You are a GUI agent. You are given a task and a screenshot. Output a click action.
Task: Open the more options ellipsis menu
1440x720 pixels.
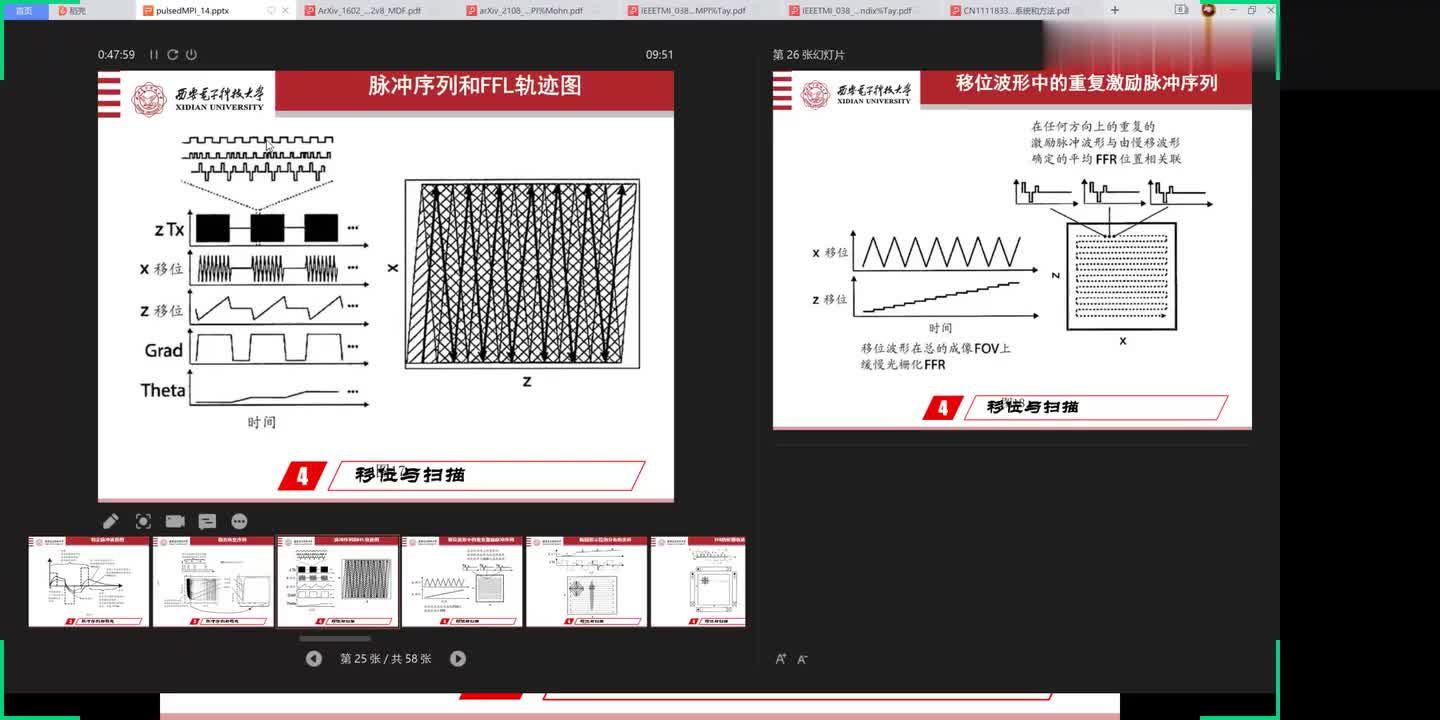click(x=239, y=521)
